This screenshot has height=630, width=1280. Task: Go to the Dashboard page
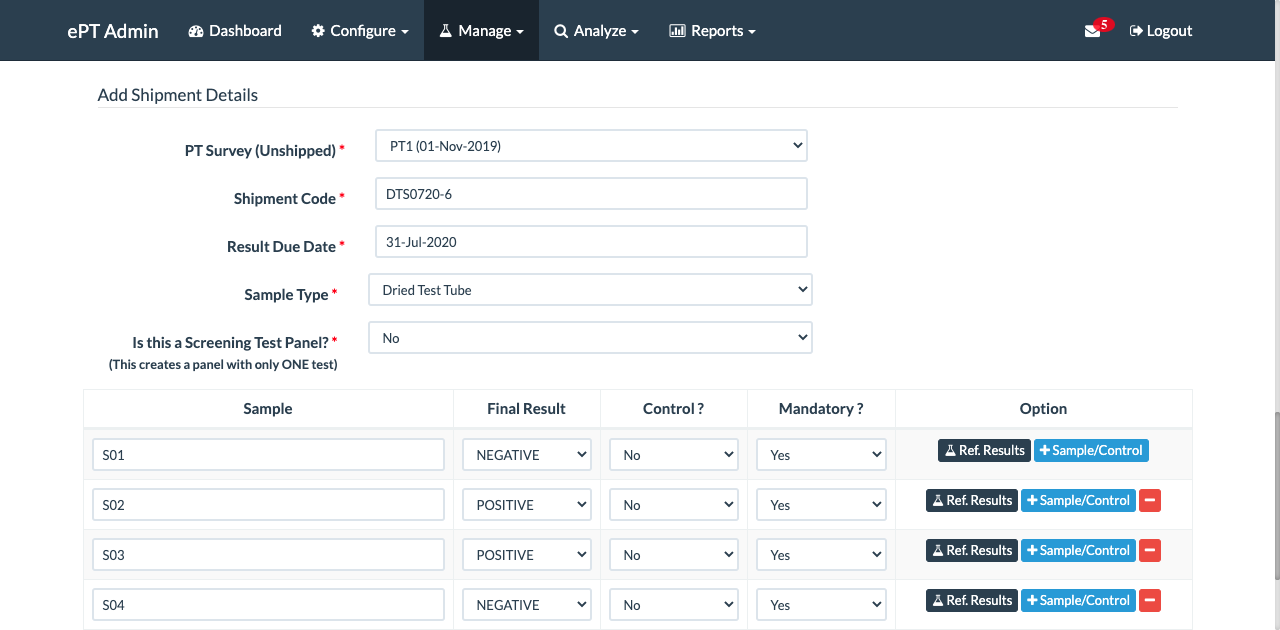235,31
